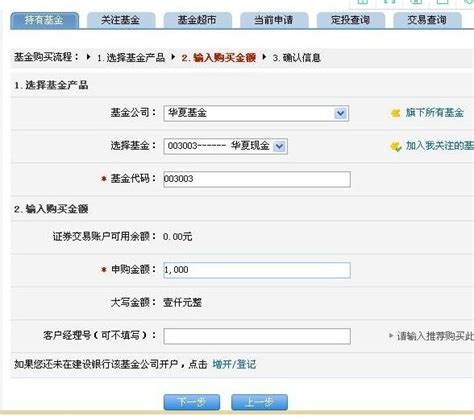474x420 pixels.
Task: Select the 当前申请 tab
Action: point(274,21)
